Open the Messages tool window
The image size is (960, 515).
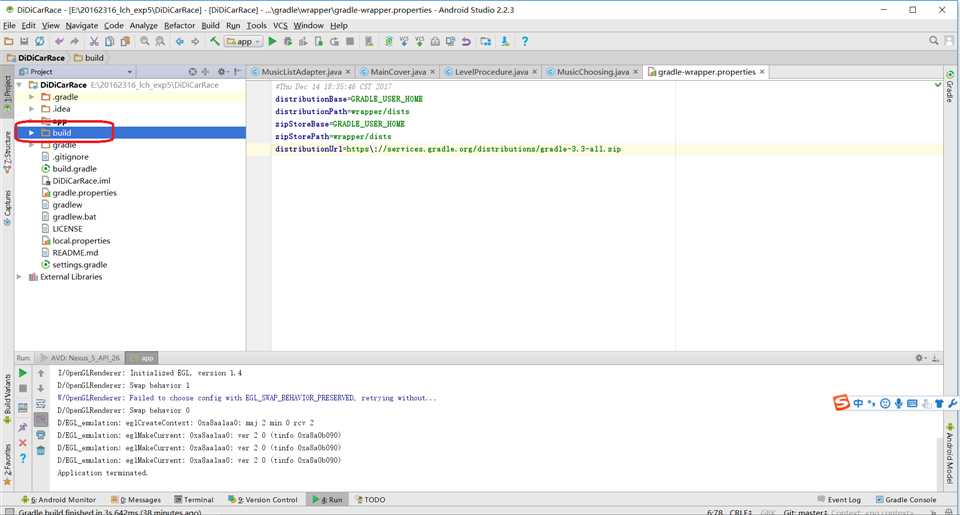coord(136,500)
